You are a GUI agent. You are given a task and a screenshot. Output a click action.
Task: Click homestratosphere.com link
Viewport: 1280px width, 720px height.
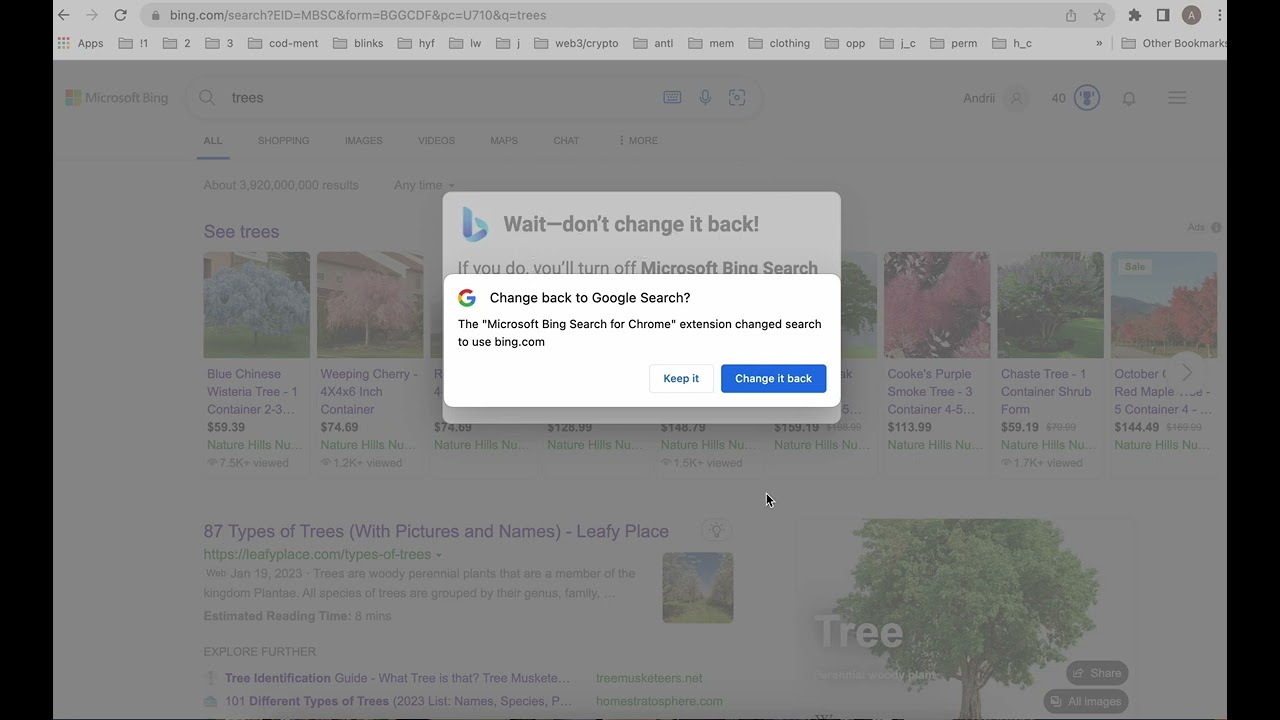click(659, 701)
